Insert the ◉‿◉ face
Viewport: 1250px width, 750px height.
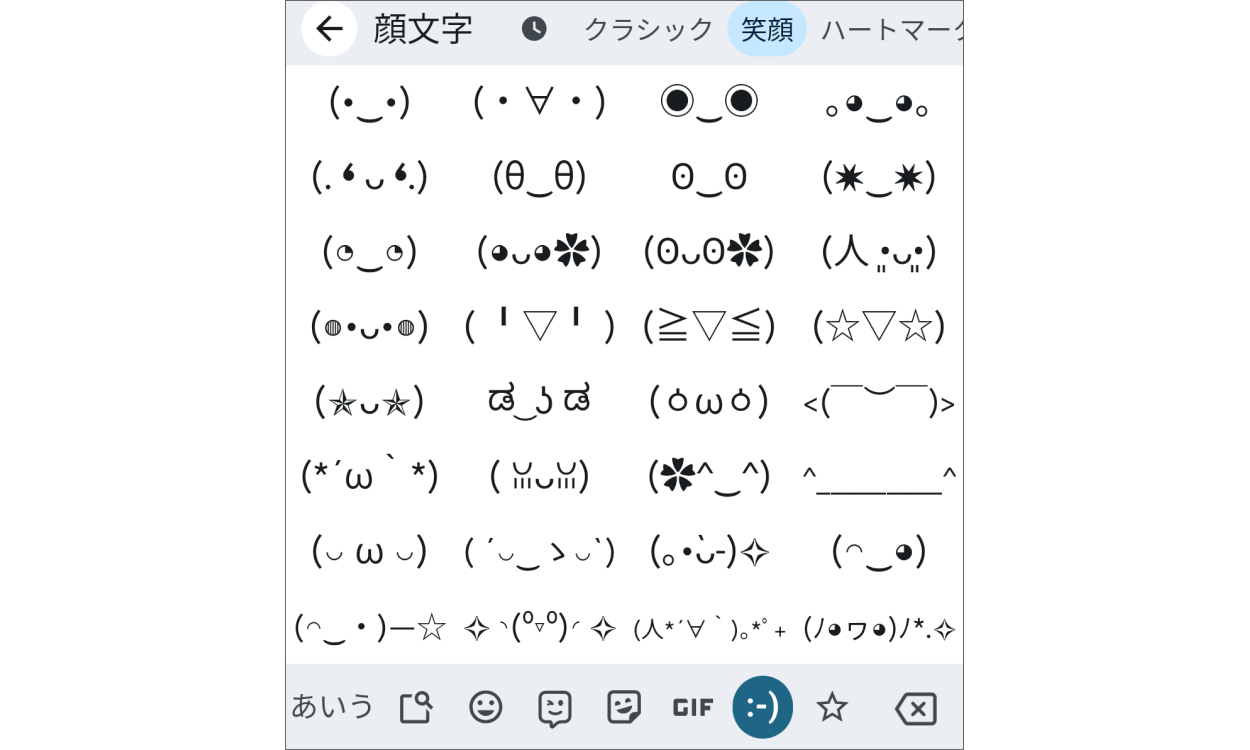point(709,101)
